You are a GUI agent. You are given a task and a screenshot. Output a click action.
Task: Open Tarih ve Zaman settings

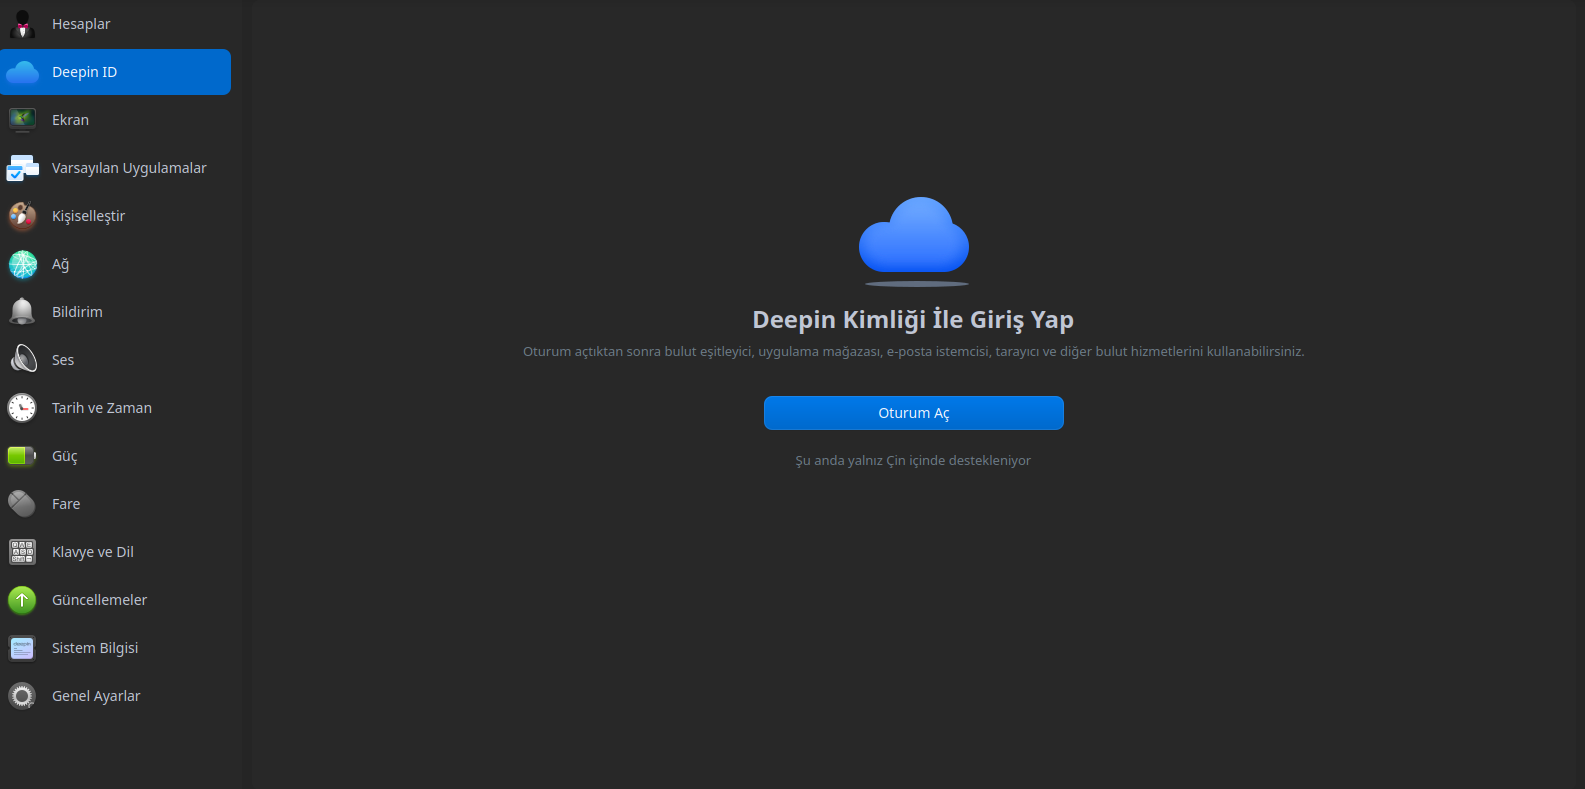coord(116,408)
